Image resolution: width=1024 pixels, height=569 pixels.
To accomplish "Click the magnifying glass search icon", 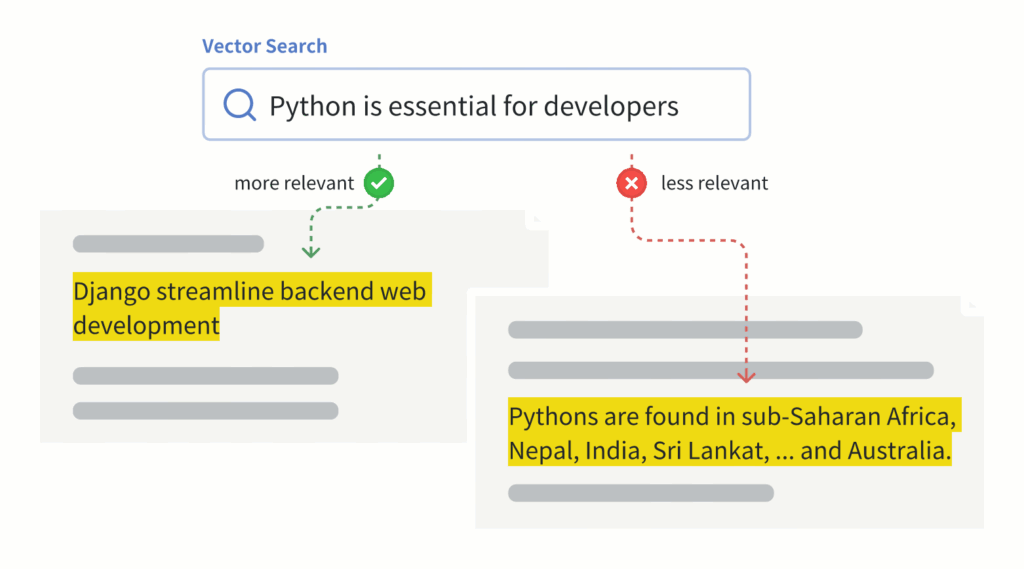I will (x=240, y=105).
